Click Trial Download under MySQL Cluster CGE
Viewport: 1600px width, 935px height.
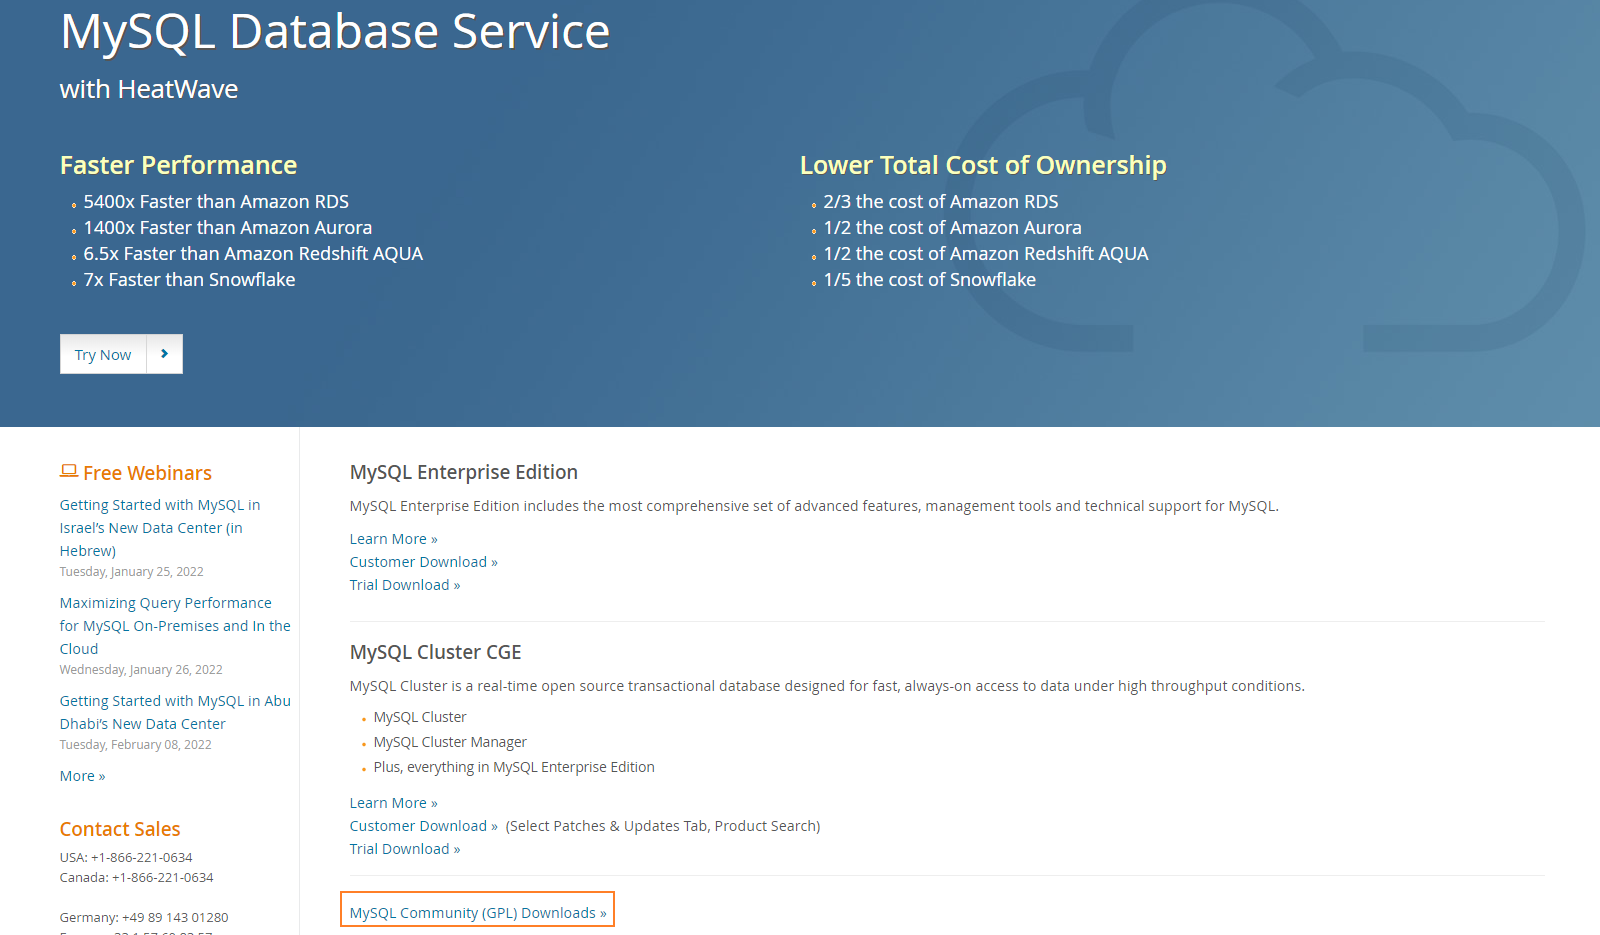(x=405, y=849)
